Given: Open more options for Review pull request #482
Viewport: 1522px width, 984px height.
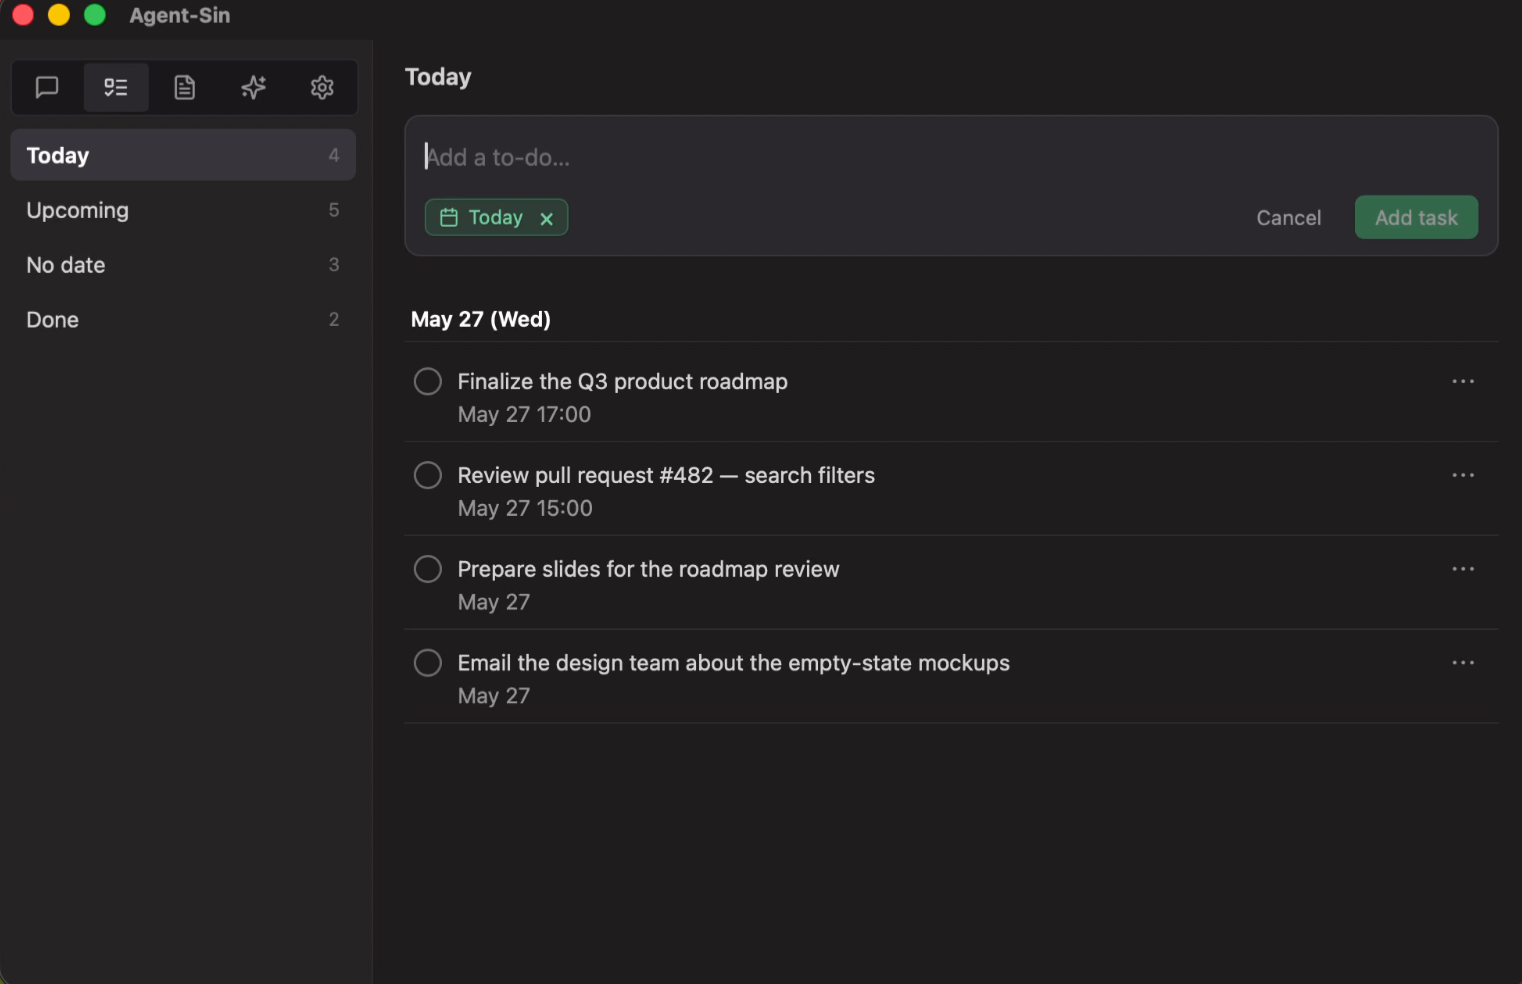Looking at the screenshot, I should pos(1463,475).
